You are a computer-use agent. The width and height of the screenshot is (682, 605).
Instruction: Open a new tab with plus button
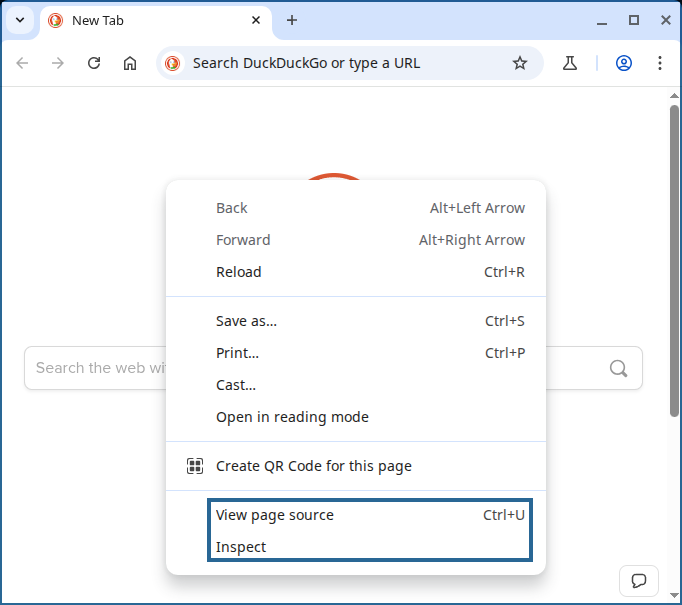[x=292, y=20]
